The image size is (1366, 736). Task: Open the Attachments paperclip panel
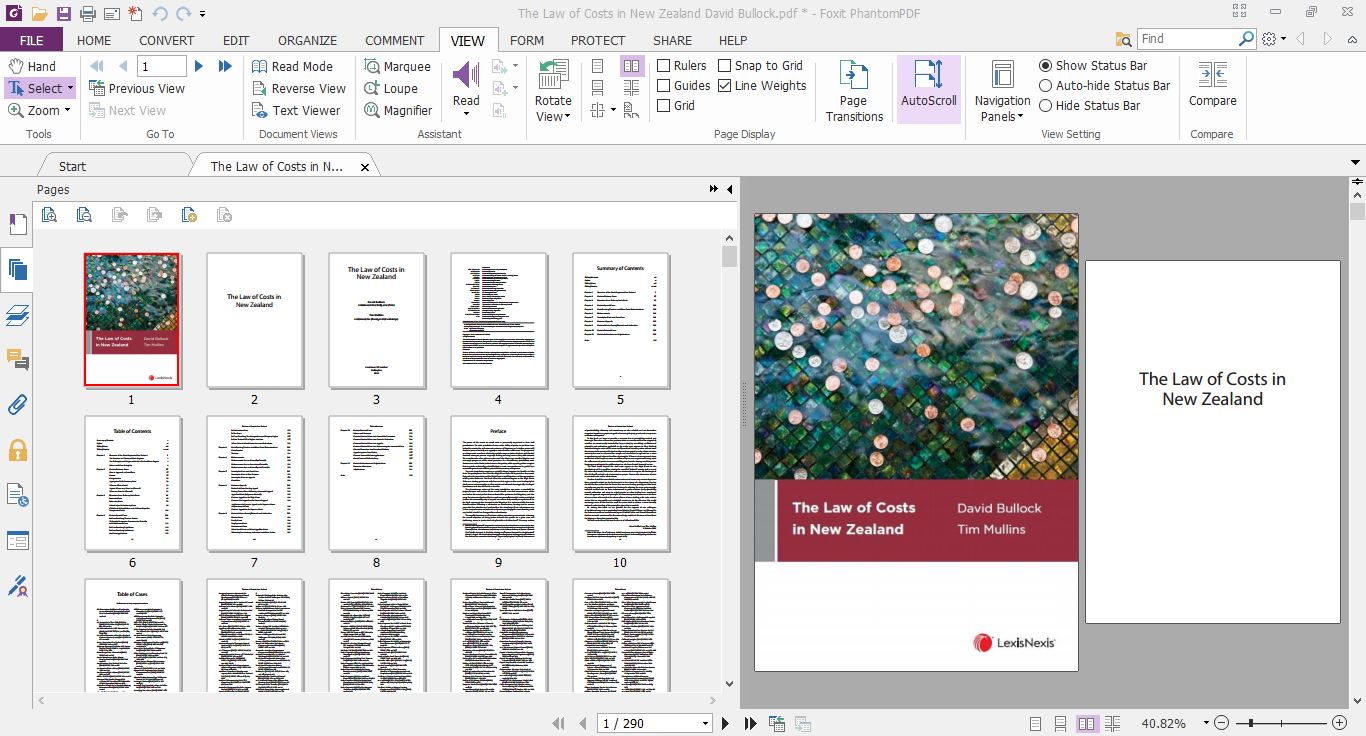click(17, 405)
